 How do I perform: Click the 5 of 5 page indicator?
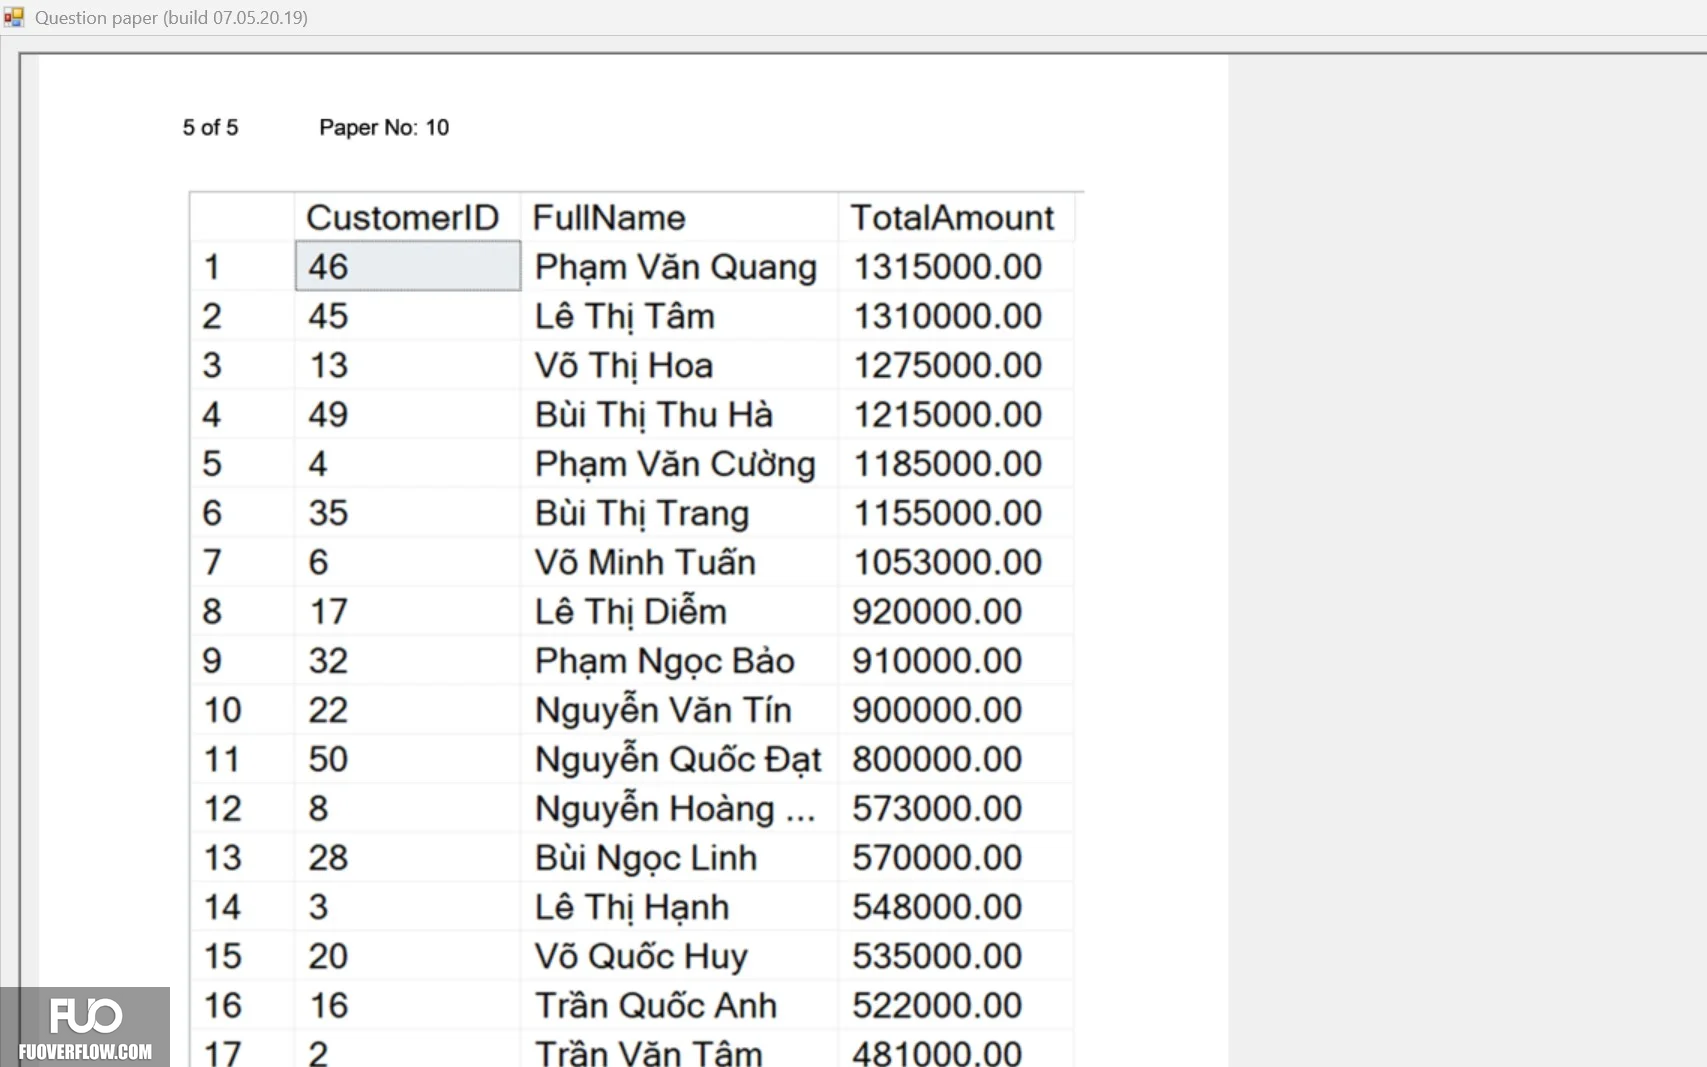(x=210, y=127)
